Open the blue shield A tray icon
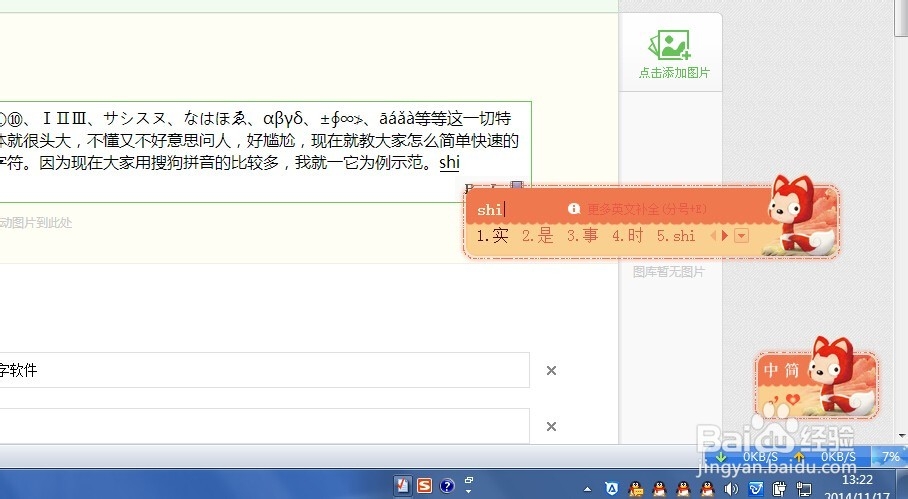Screen dimensions: 908x499 [x=612, y=489]
